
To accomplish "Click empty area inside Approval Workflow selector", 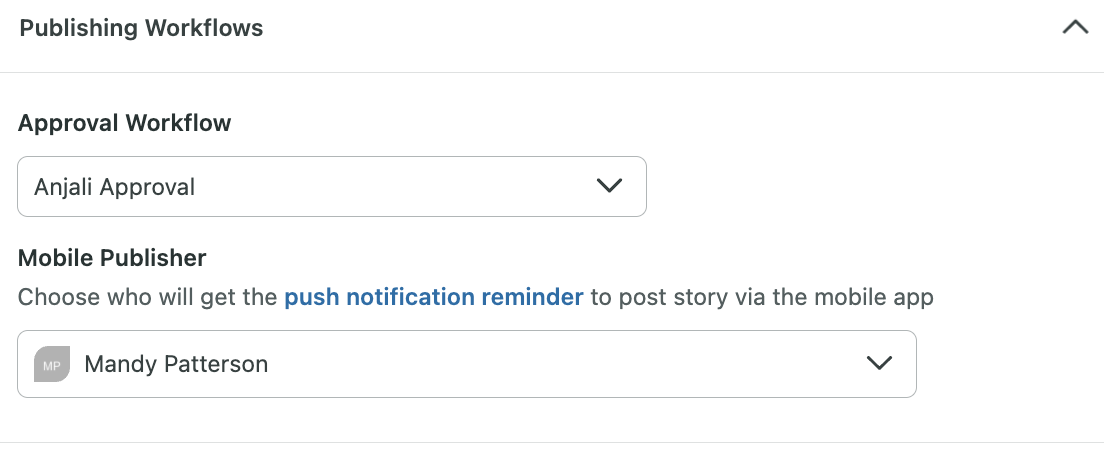I will [394, 187].
